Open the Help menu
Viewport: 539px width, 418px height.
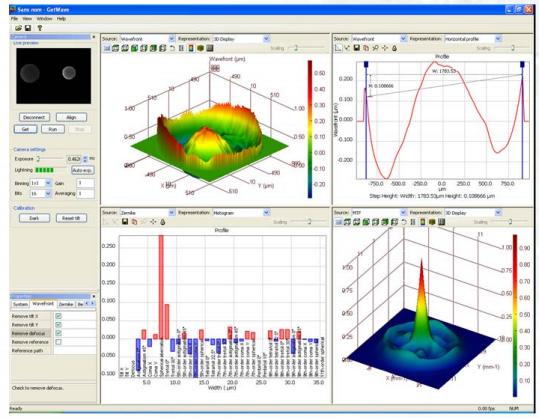(x=61, y=19)
